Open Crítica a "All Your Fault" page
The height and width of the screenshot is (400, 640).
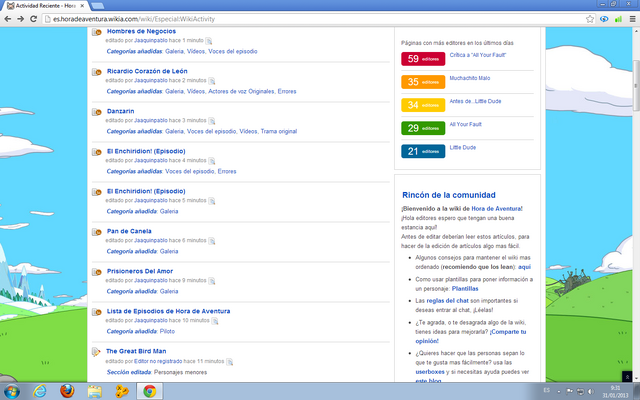click(478, 55)
